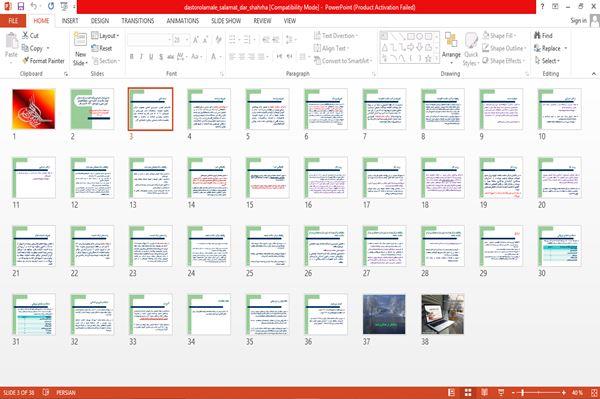Click the Help question mark icon

[542, 6]
